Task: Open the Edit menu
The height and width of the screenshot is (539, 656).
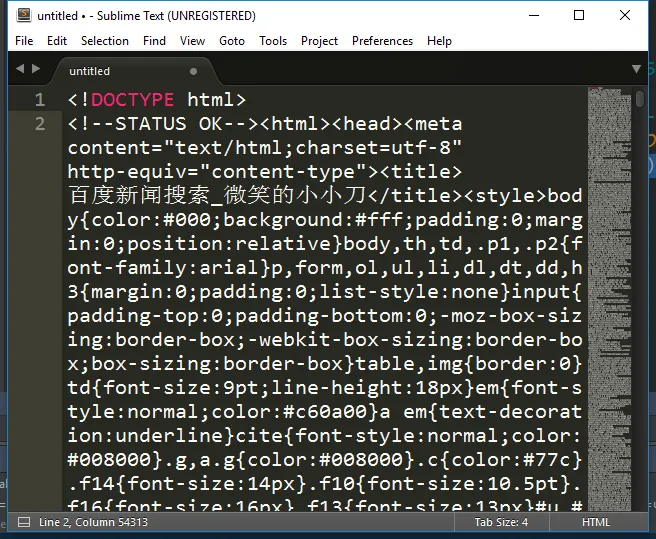Action: pyautogui.click(x=57, y=41)
